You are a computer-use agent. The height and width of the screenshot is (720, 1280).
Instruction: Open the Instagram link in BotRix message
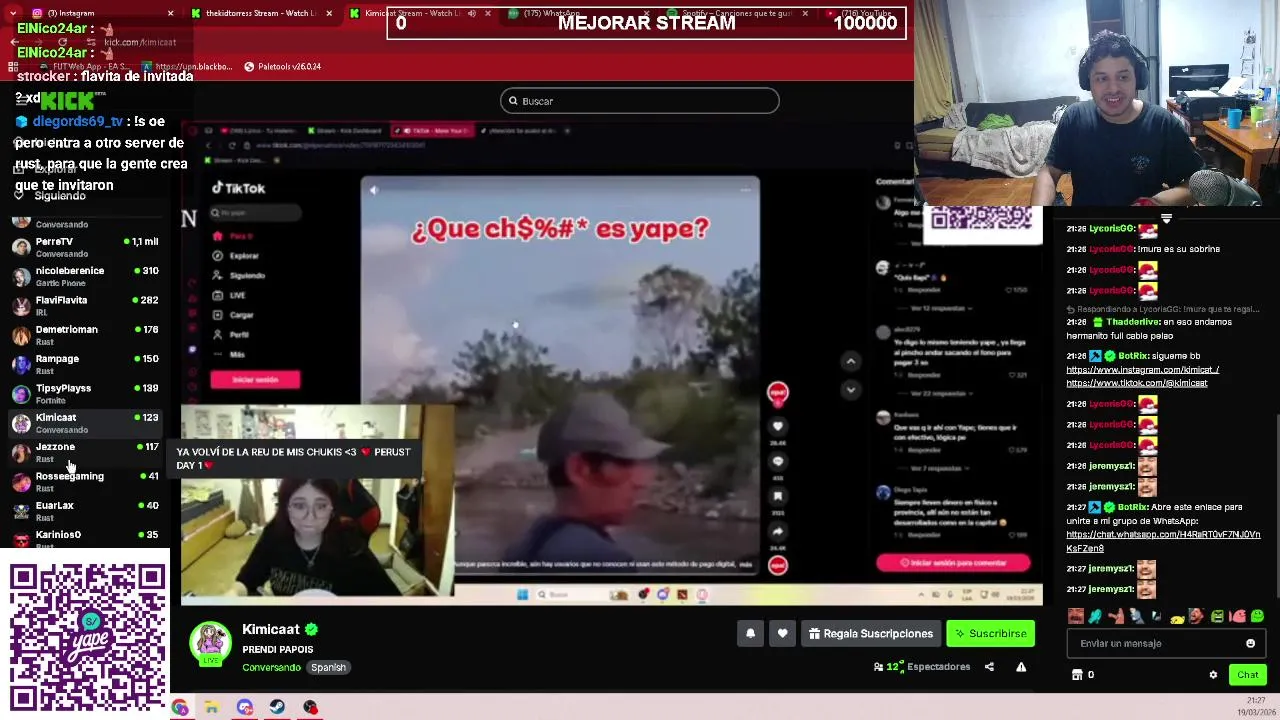[1142, 370]
